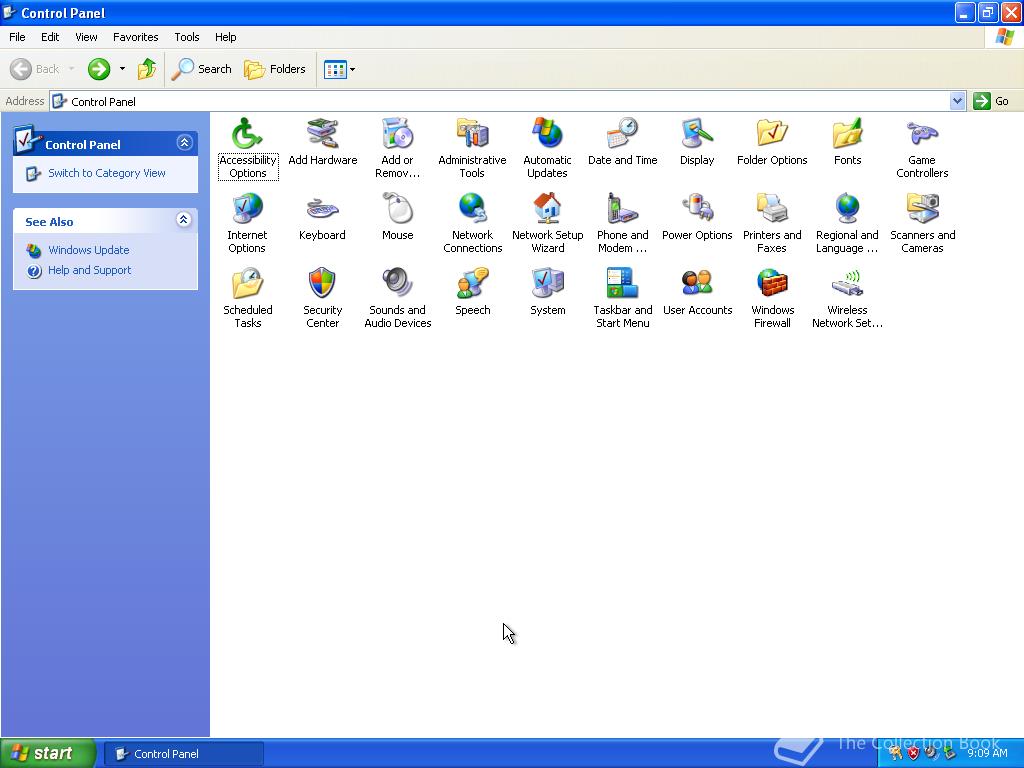Select the Windows Firewall icon
Viewport: 1024px width, 768px height.
tap(772, 284)
